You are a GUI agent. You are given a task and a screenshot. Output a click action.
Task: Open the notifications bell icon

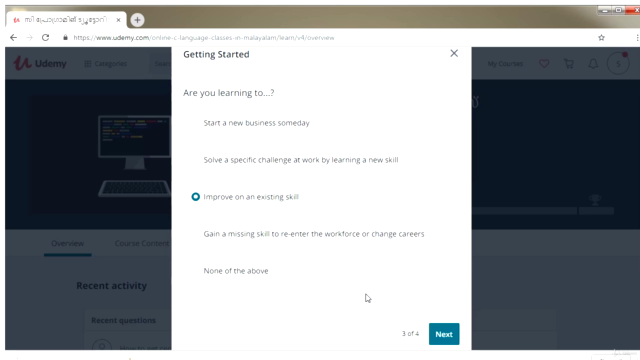[x=593, y=64]
